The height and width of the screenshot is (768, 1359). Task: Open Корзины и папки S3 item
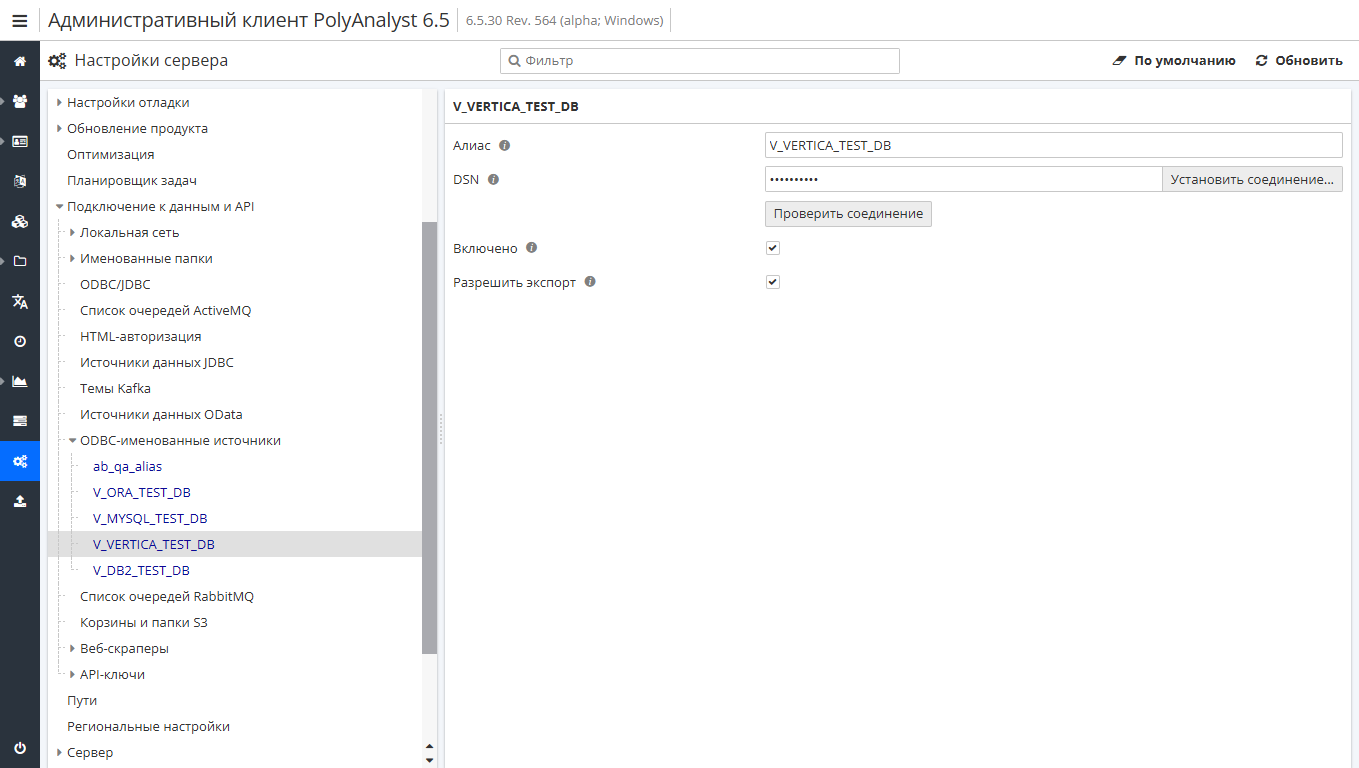pyautogui.click(x=143, y=622)
